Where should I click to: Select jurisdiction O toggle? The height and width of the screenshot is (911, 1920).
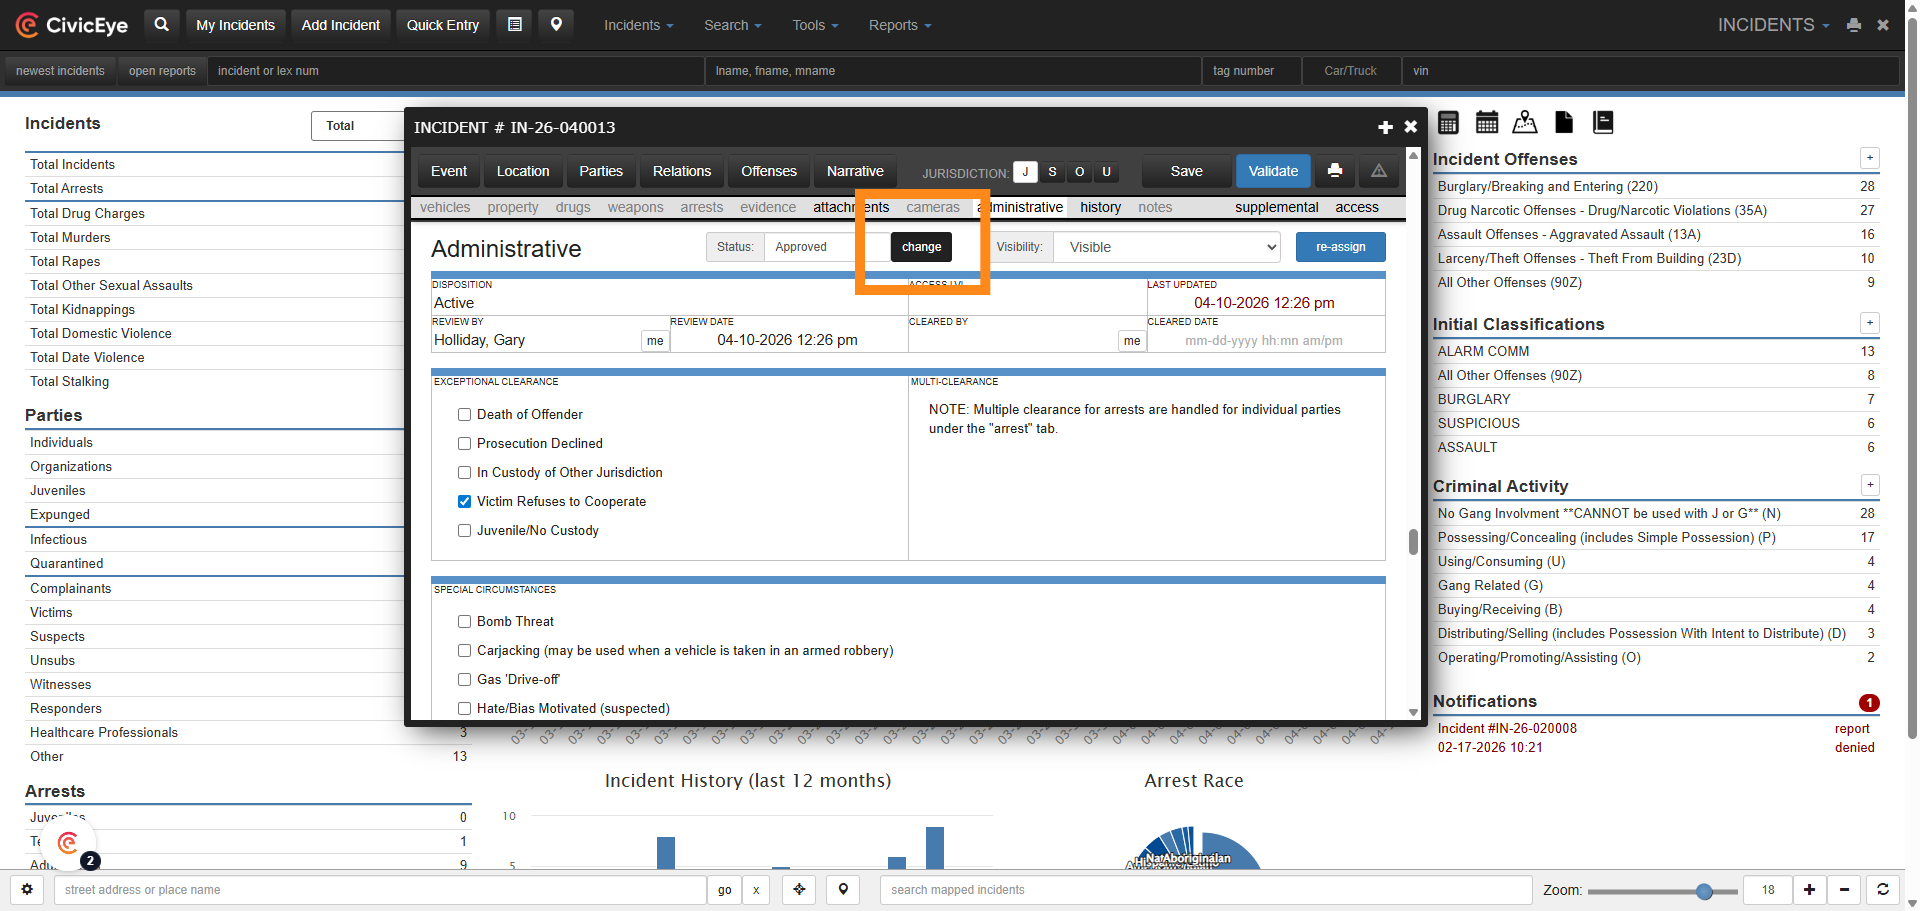tap(1079, 172)
